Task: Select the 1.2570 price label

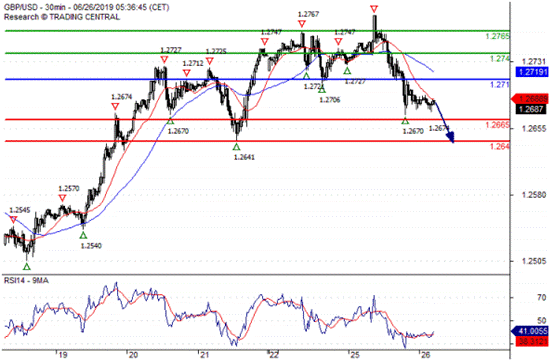Action: (69, 189)
